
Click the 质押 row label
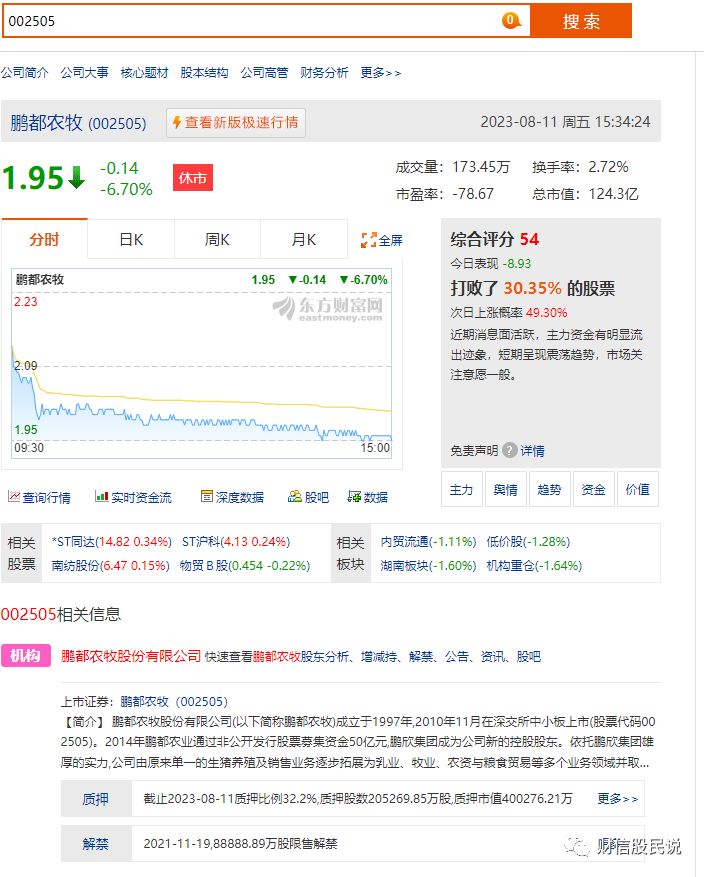pyautogui.click(x=96, y=799)
